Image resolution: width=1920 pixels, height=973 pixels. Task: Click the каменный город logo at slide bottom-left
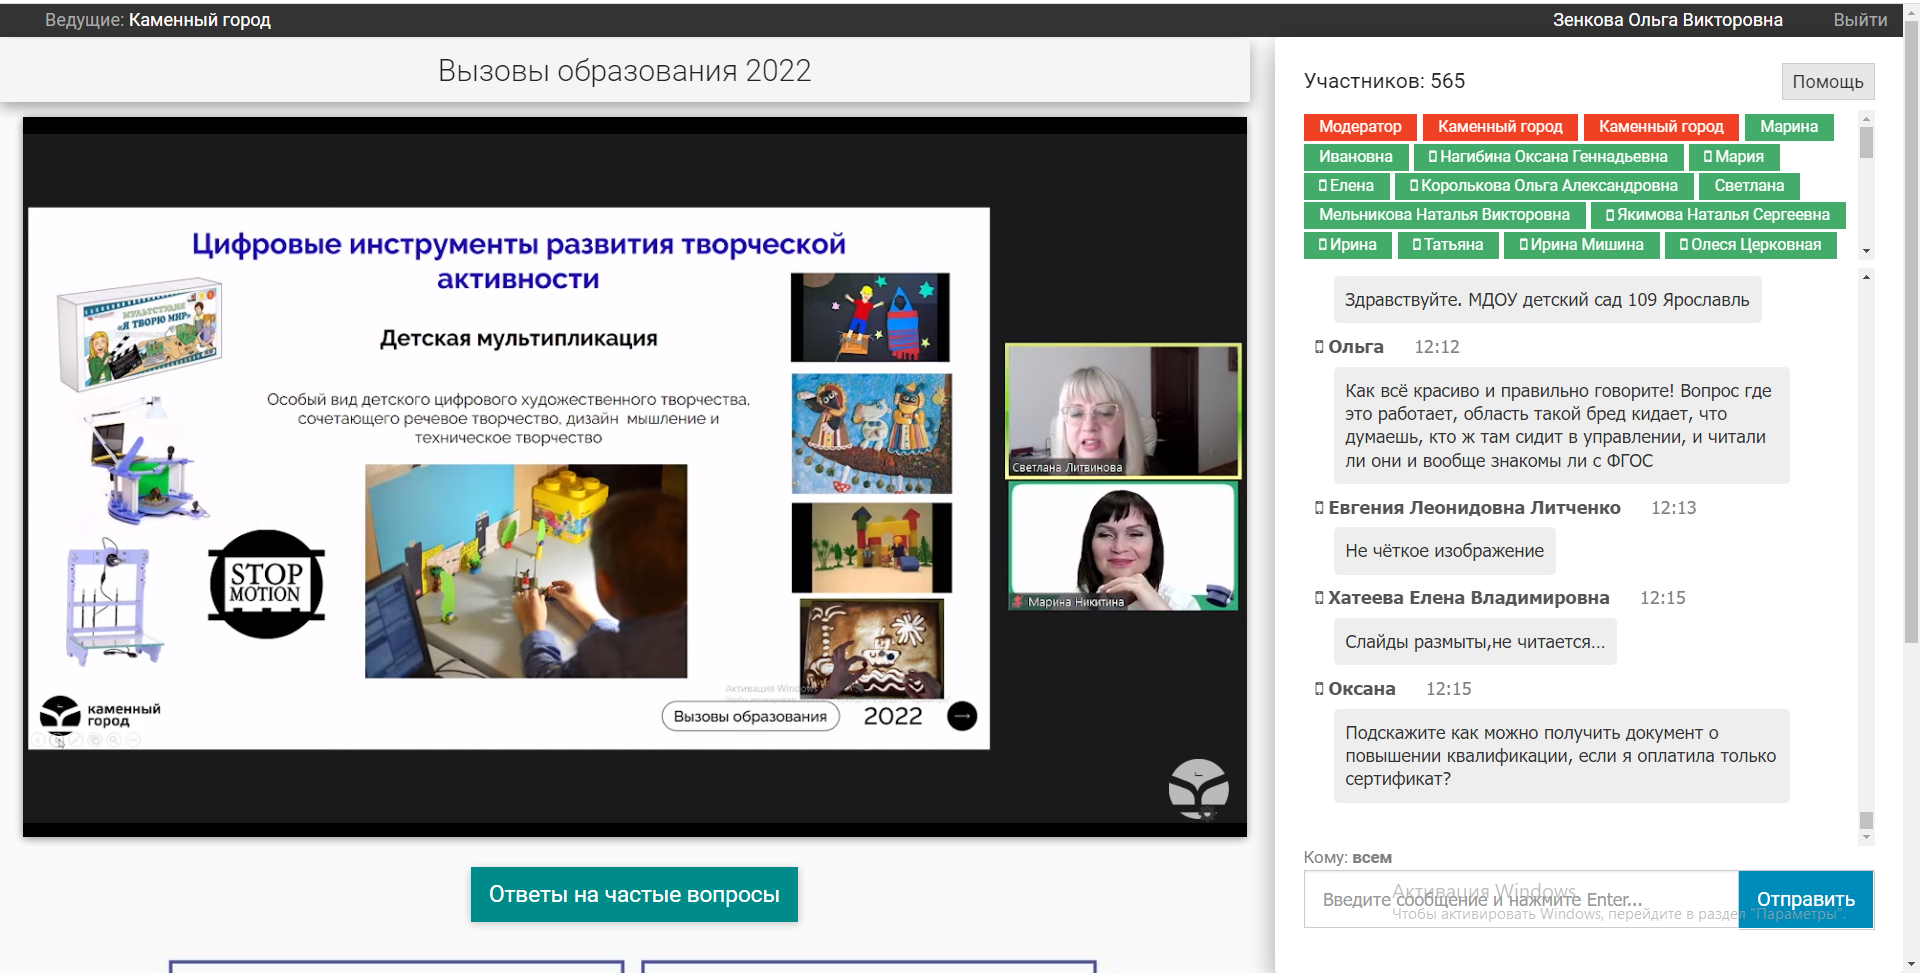[x=99, y=715]
